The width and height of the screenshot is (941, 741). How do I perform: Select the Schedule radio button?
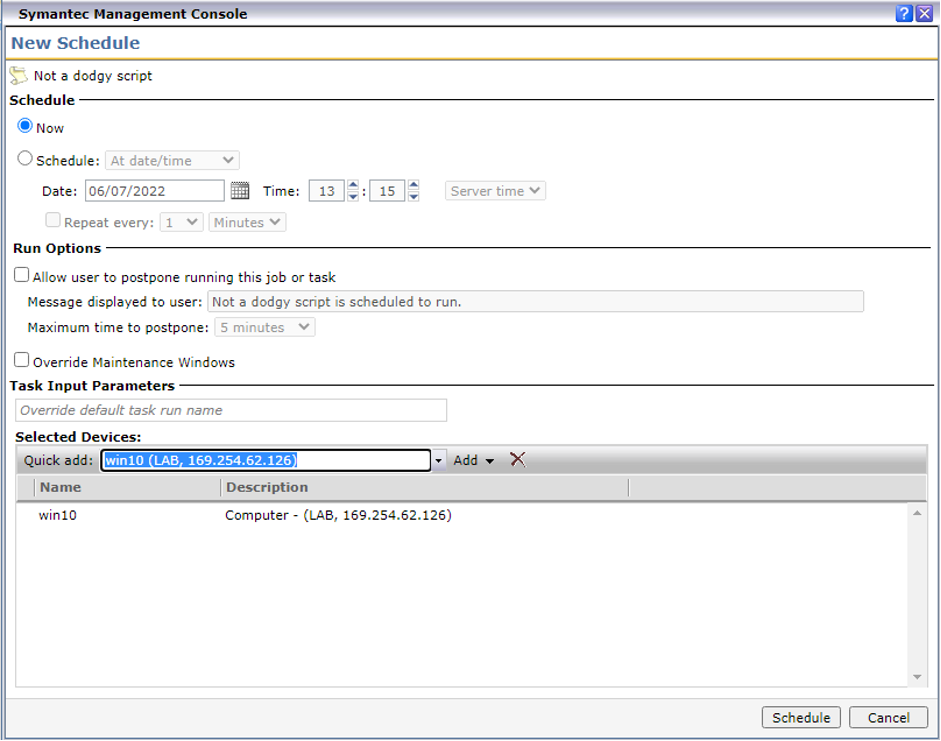[25, 158]
